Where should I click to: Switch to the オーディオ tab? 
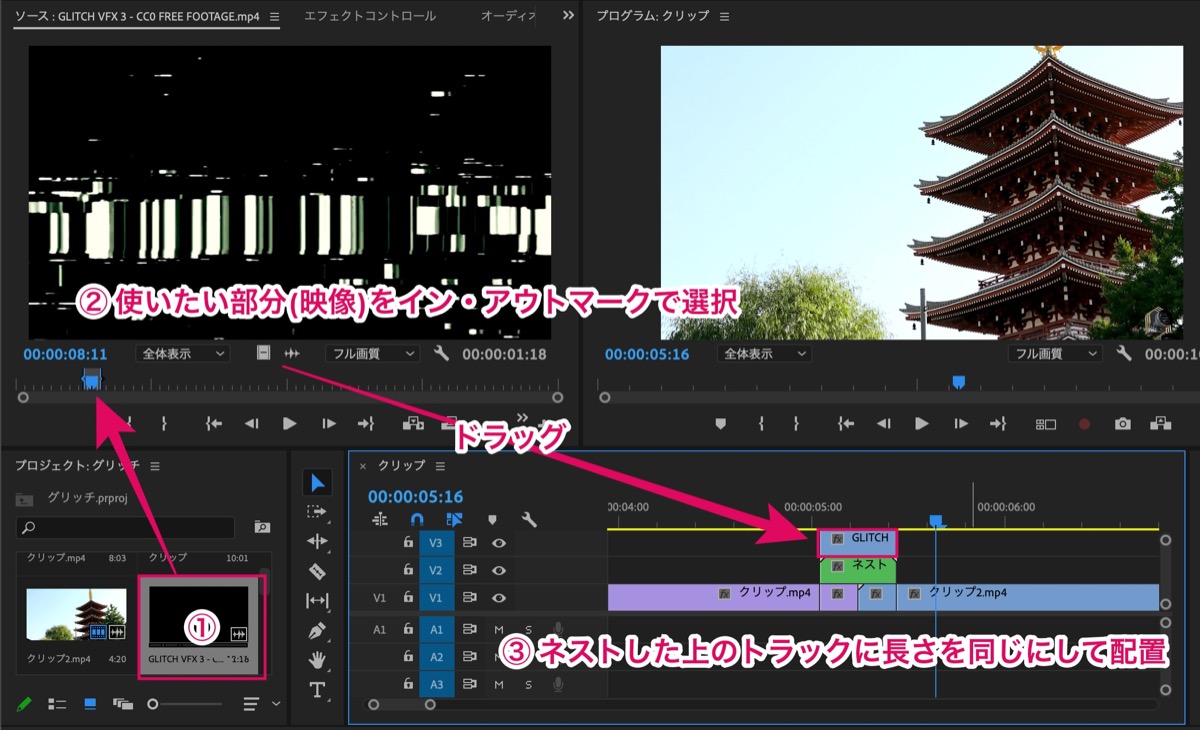coord(508,16)
